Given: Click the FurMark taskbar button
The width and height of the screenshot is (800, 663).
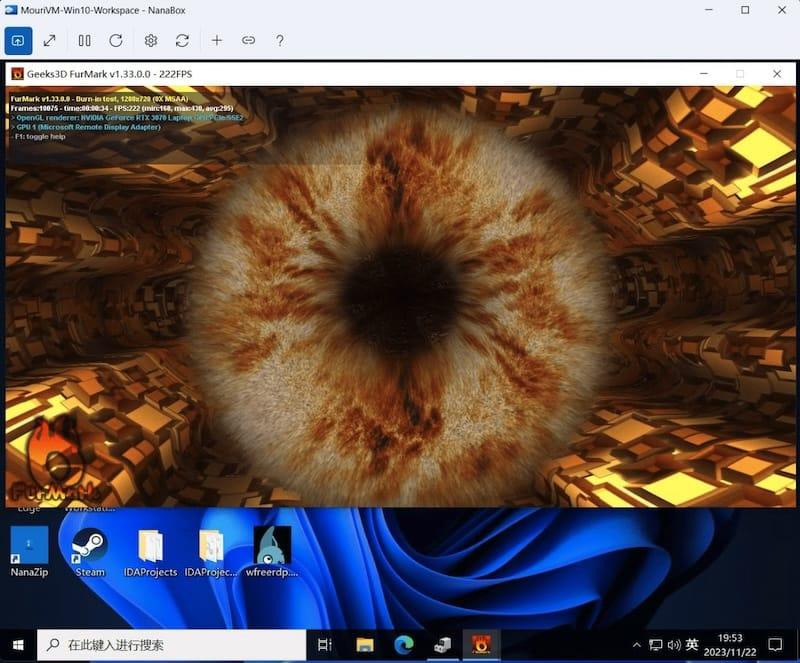Looking at the screenshot, I should pyautogui.click(x=481, y=645).
